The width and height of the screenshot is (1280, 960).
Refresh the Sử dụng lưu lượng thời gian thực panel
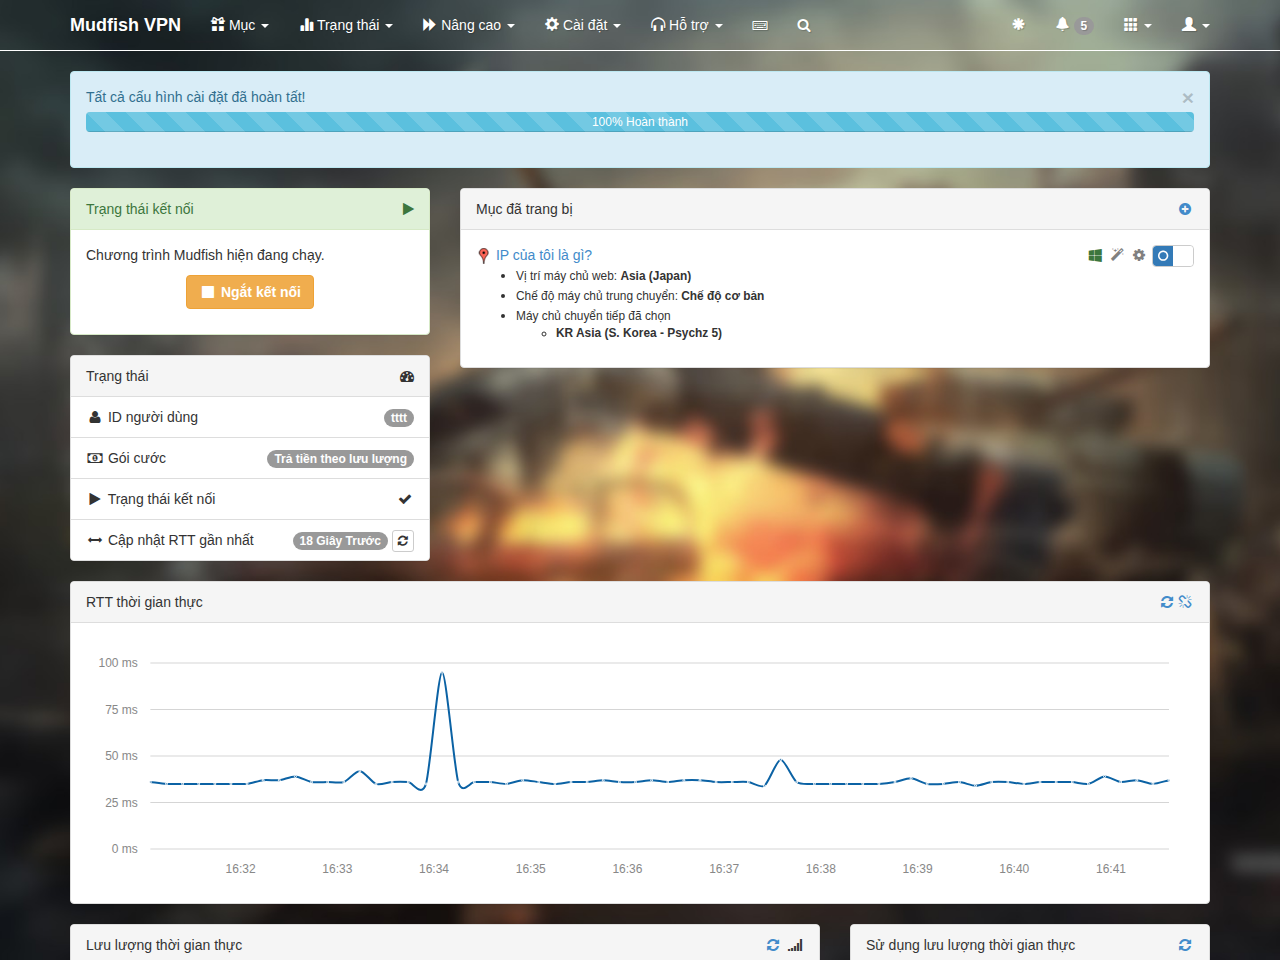point(1185,945)
